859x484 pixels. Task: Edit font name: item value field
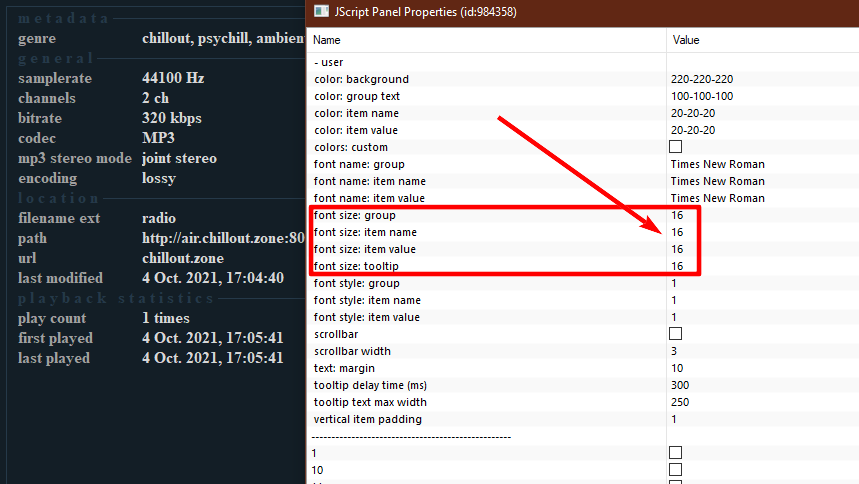pyautogui.click(x=718, y=198)
